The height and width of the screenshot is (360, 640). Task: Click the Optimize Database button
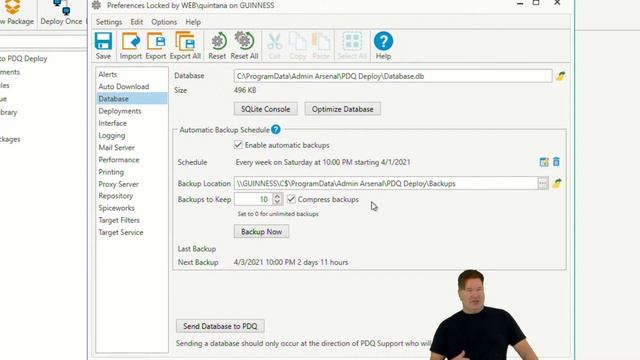pos(342,109)
